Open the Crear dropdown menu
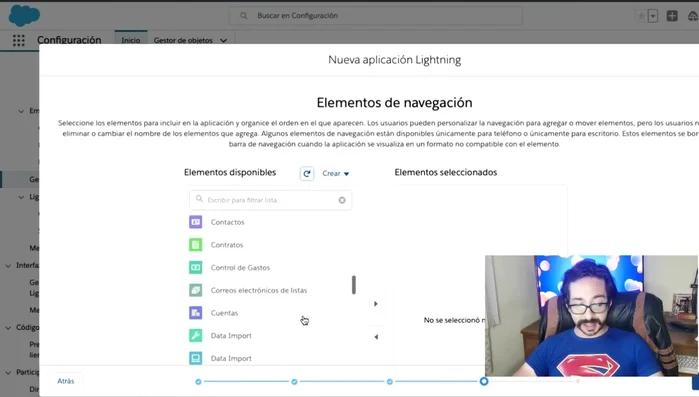699x397 pixels. point(336,173)
